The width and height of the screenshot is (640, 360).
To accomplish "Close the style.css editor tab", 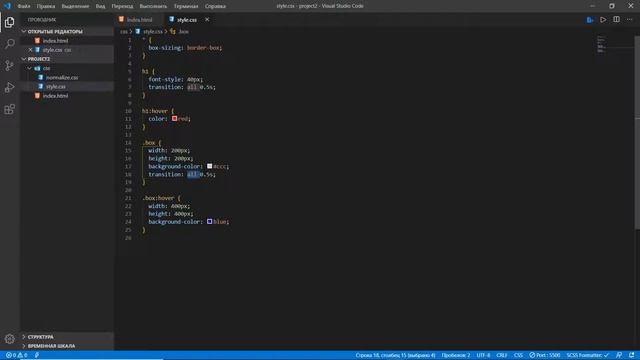I will pyautogui.click(x=207, y=20).
